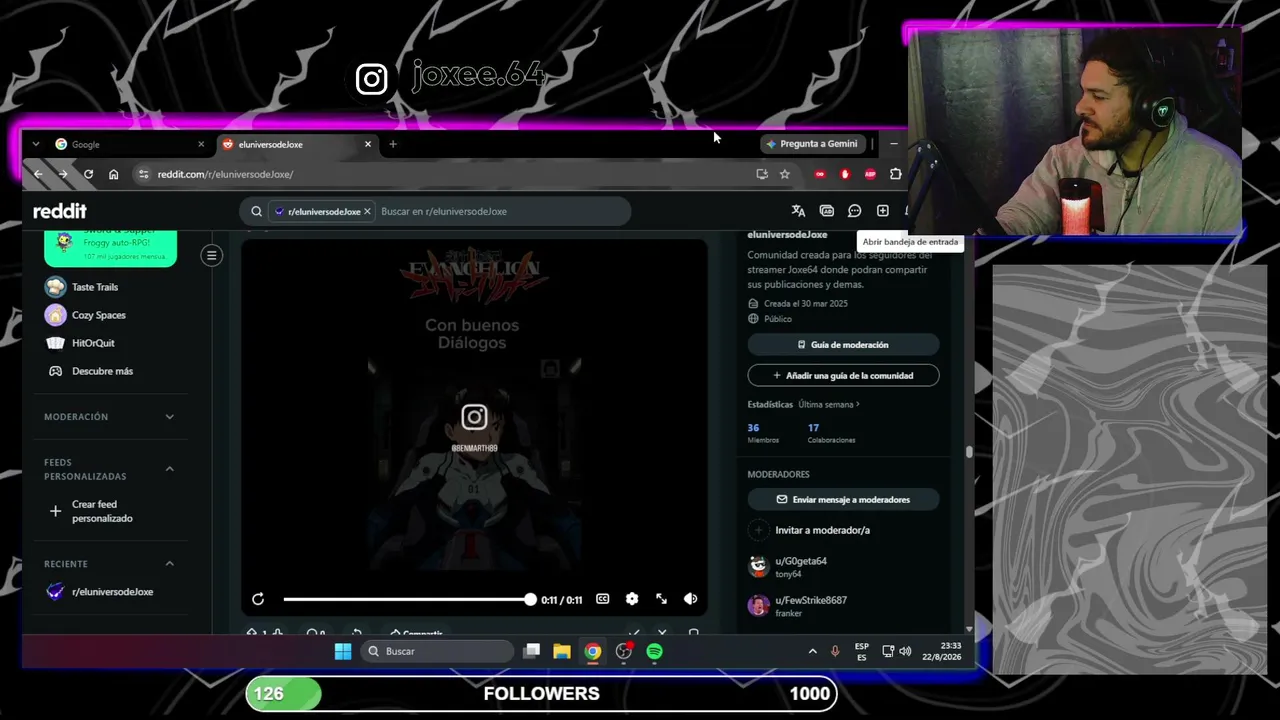Open the Windows Start menu
This screenshot has height=720, width=1280.
pos(343,651)
